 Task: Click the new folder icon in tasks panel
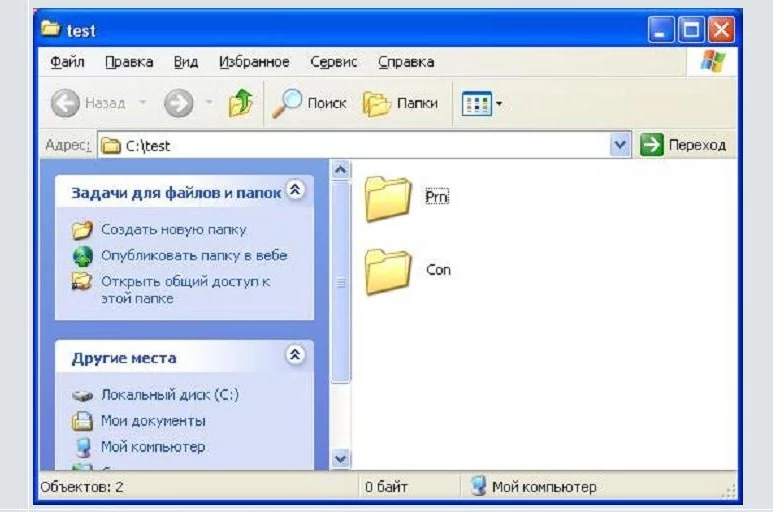[82, 230]
